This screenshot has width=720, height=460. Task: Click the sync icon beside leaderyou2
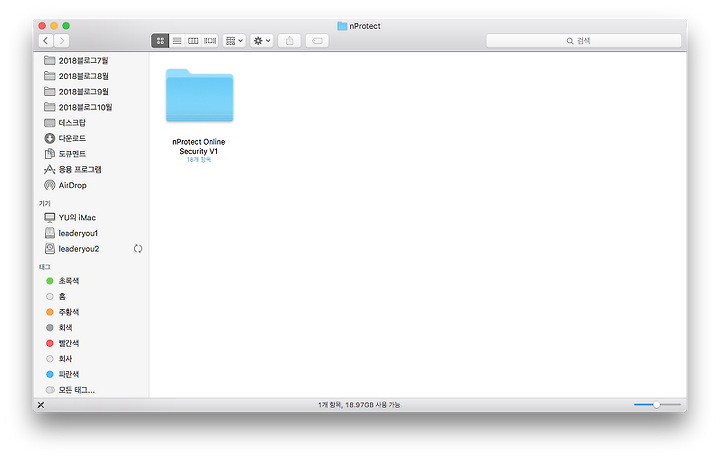point(138,249)
